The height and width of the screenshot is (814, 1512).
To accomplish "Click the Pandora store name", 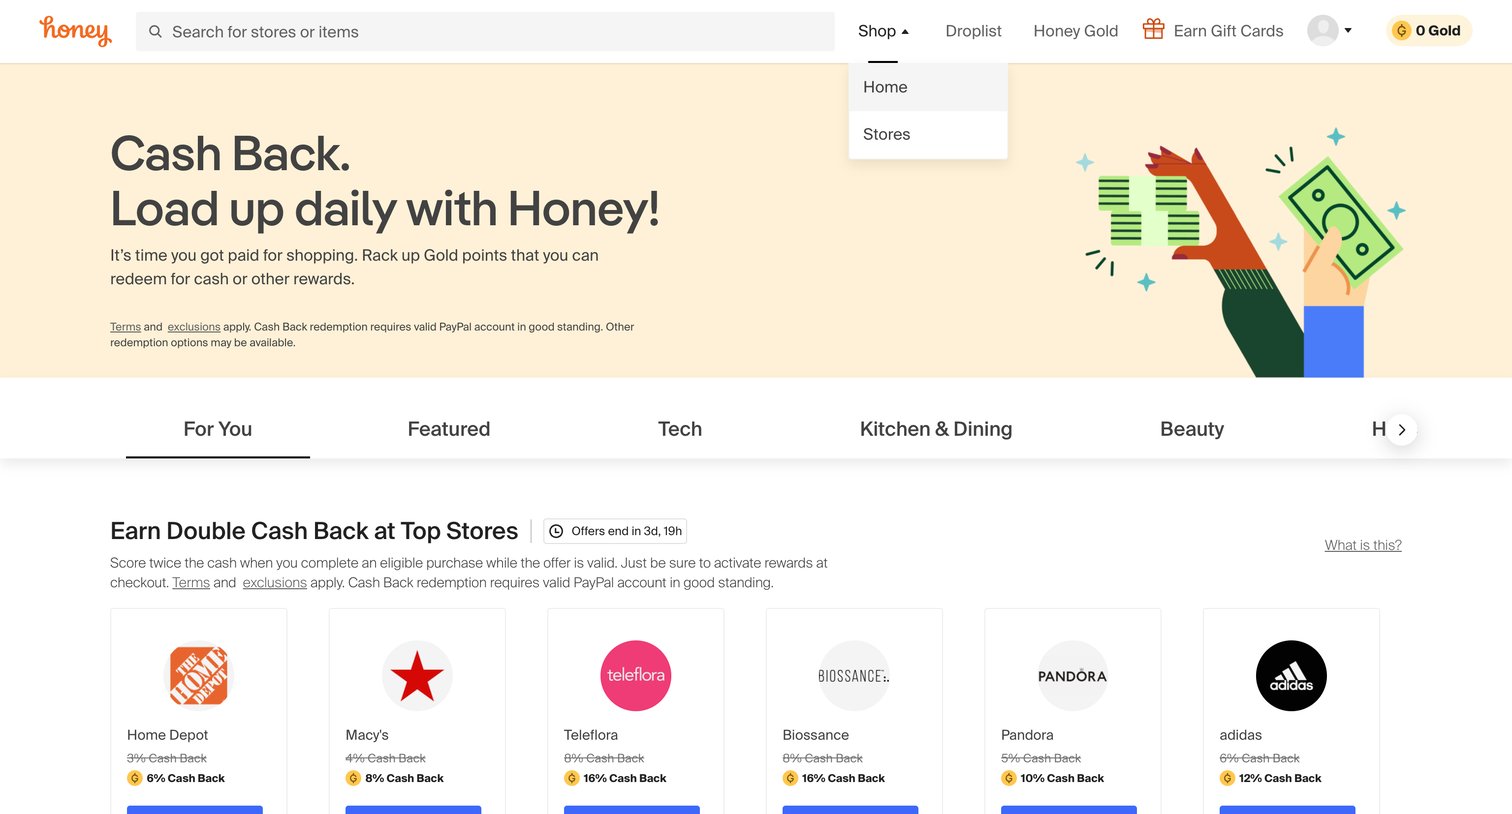I will pos(1027,735).
